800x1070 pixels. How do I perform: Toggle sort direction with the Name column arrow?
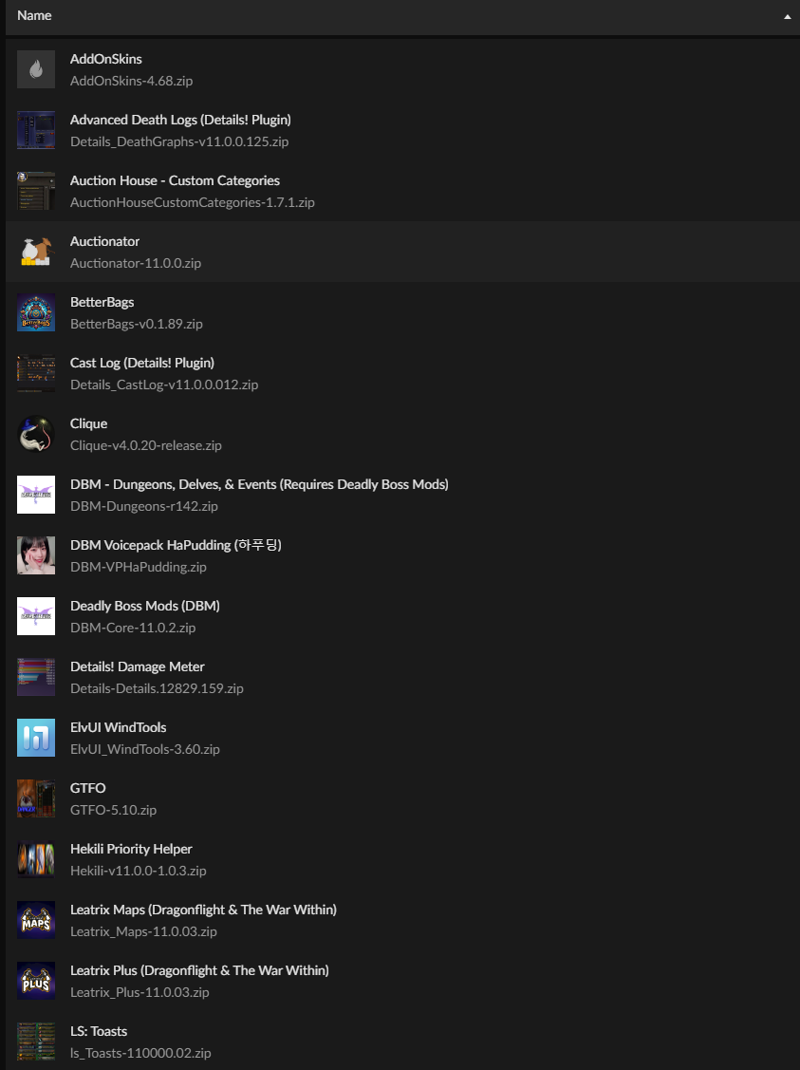click(787, 16)
